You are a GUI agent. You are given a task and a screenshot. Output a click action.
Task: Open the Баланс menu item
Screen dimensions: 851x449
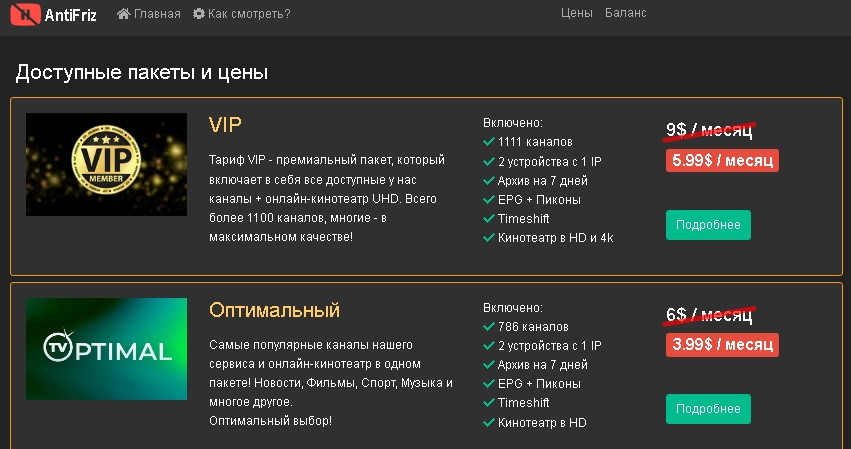pyautogui.click(x=626, y=13)
